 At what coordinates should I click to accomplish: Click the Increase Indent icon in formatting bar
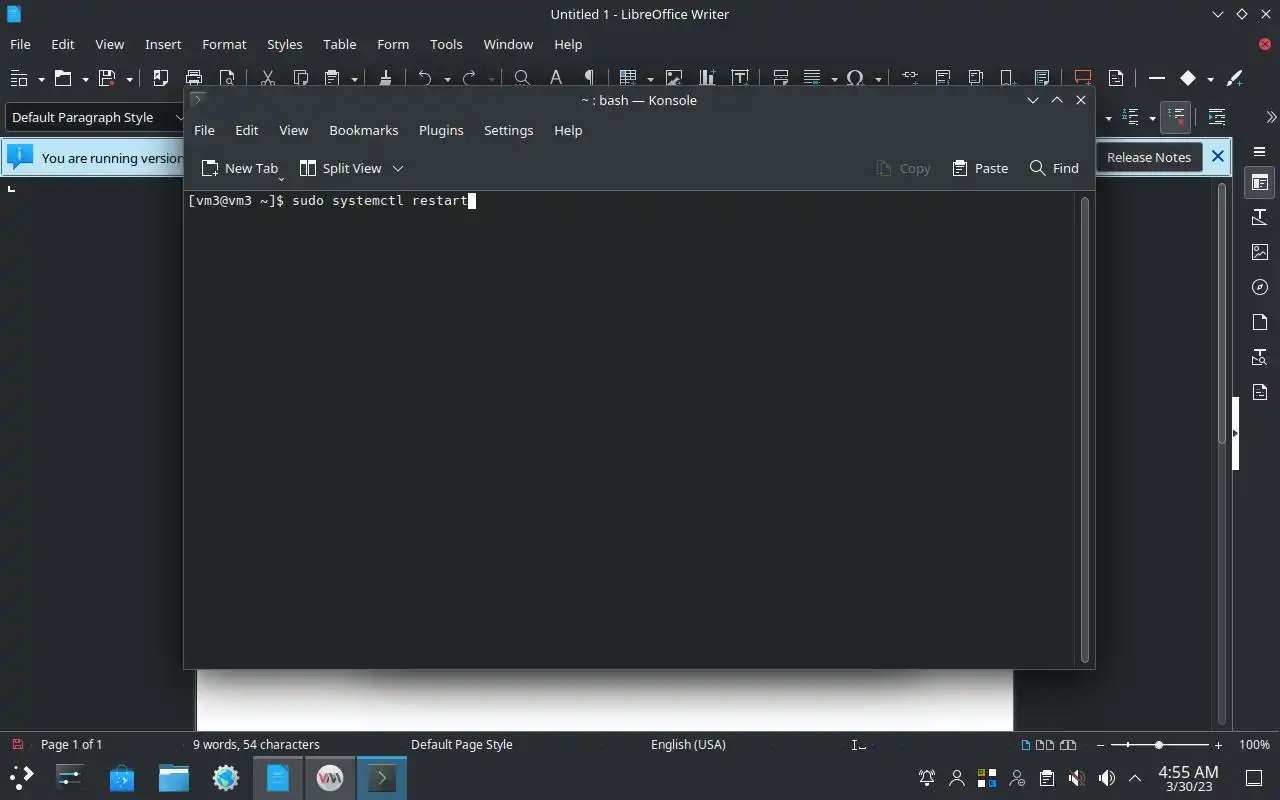tap(1217, 117)
